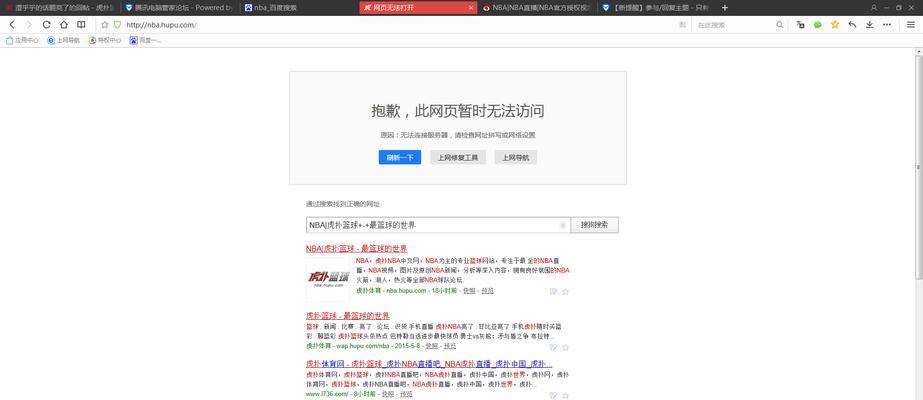Open the user account icon in title bar

874,8
